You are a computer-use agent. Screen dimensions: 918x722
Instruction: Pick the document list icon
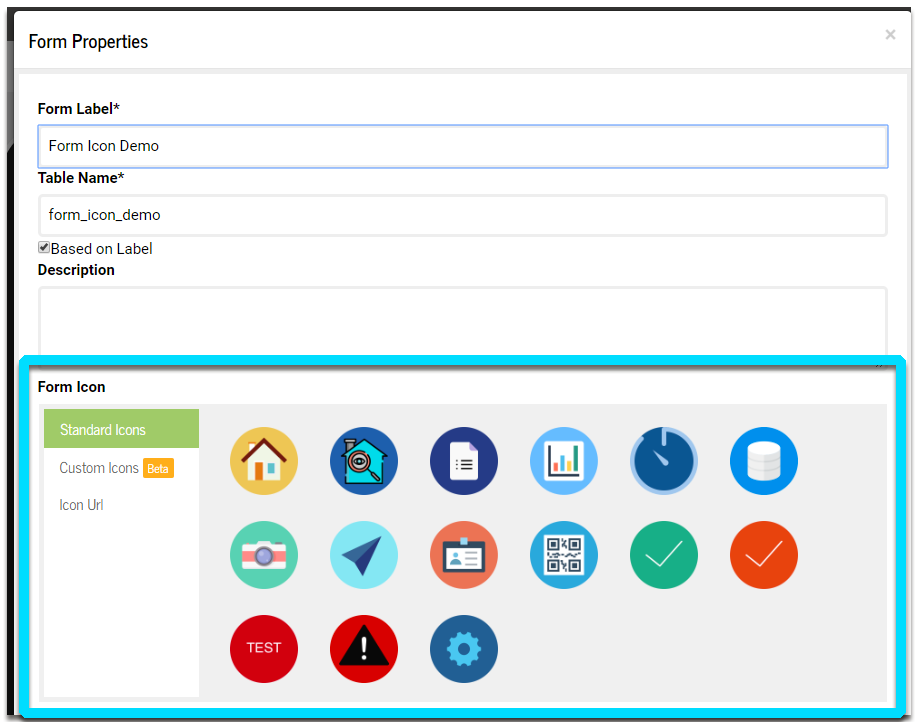click(x=464, y=461)
